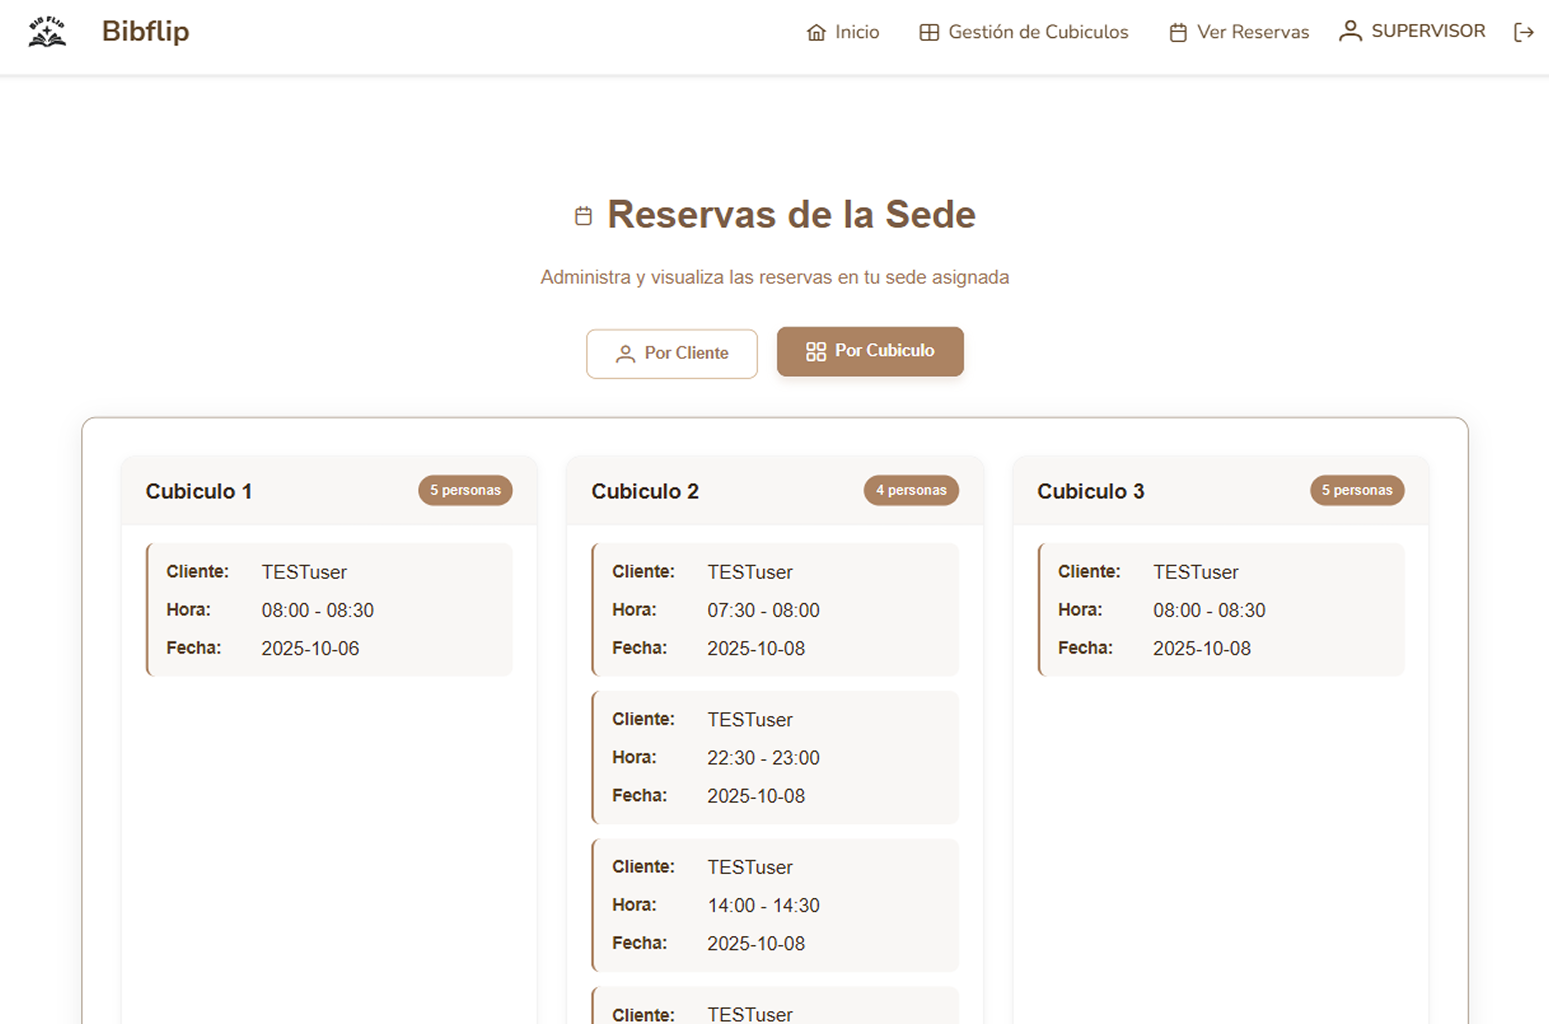This screenshot has height=1024, width=1549.
Task: Click the calendar icon beside Reservas de la Sede
Action: tap(583, 215)
